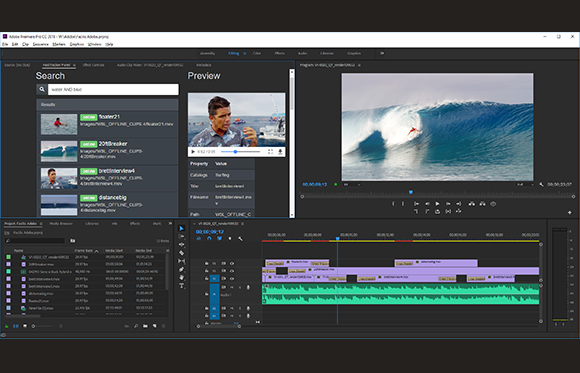Viewport: 580px width, 373px height.
Task: Mute the Audio 1 track
Action: (232, 287)
